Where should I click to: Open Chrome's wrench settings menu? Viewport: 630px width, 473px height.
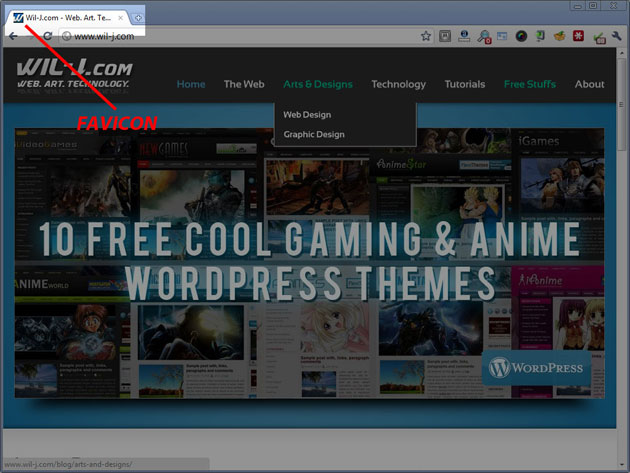tap(616, 36)
